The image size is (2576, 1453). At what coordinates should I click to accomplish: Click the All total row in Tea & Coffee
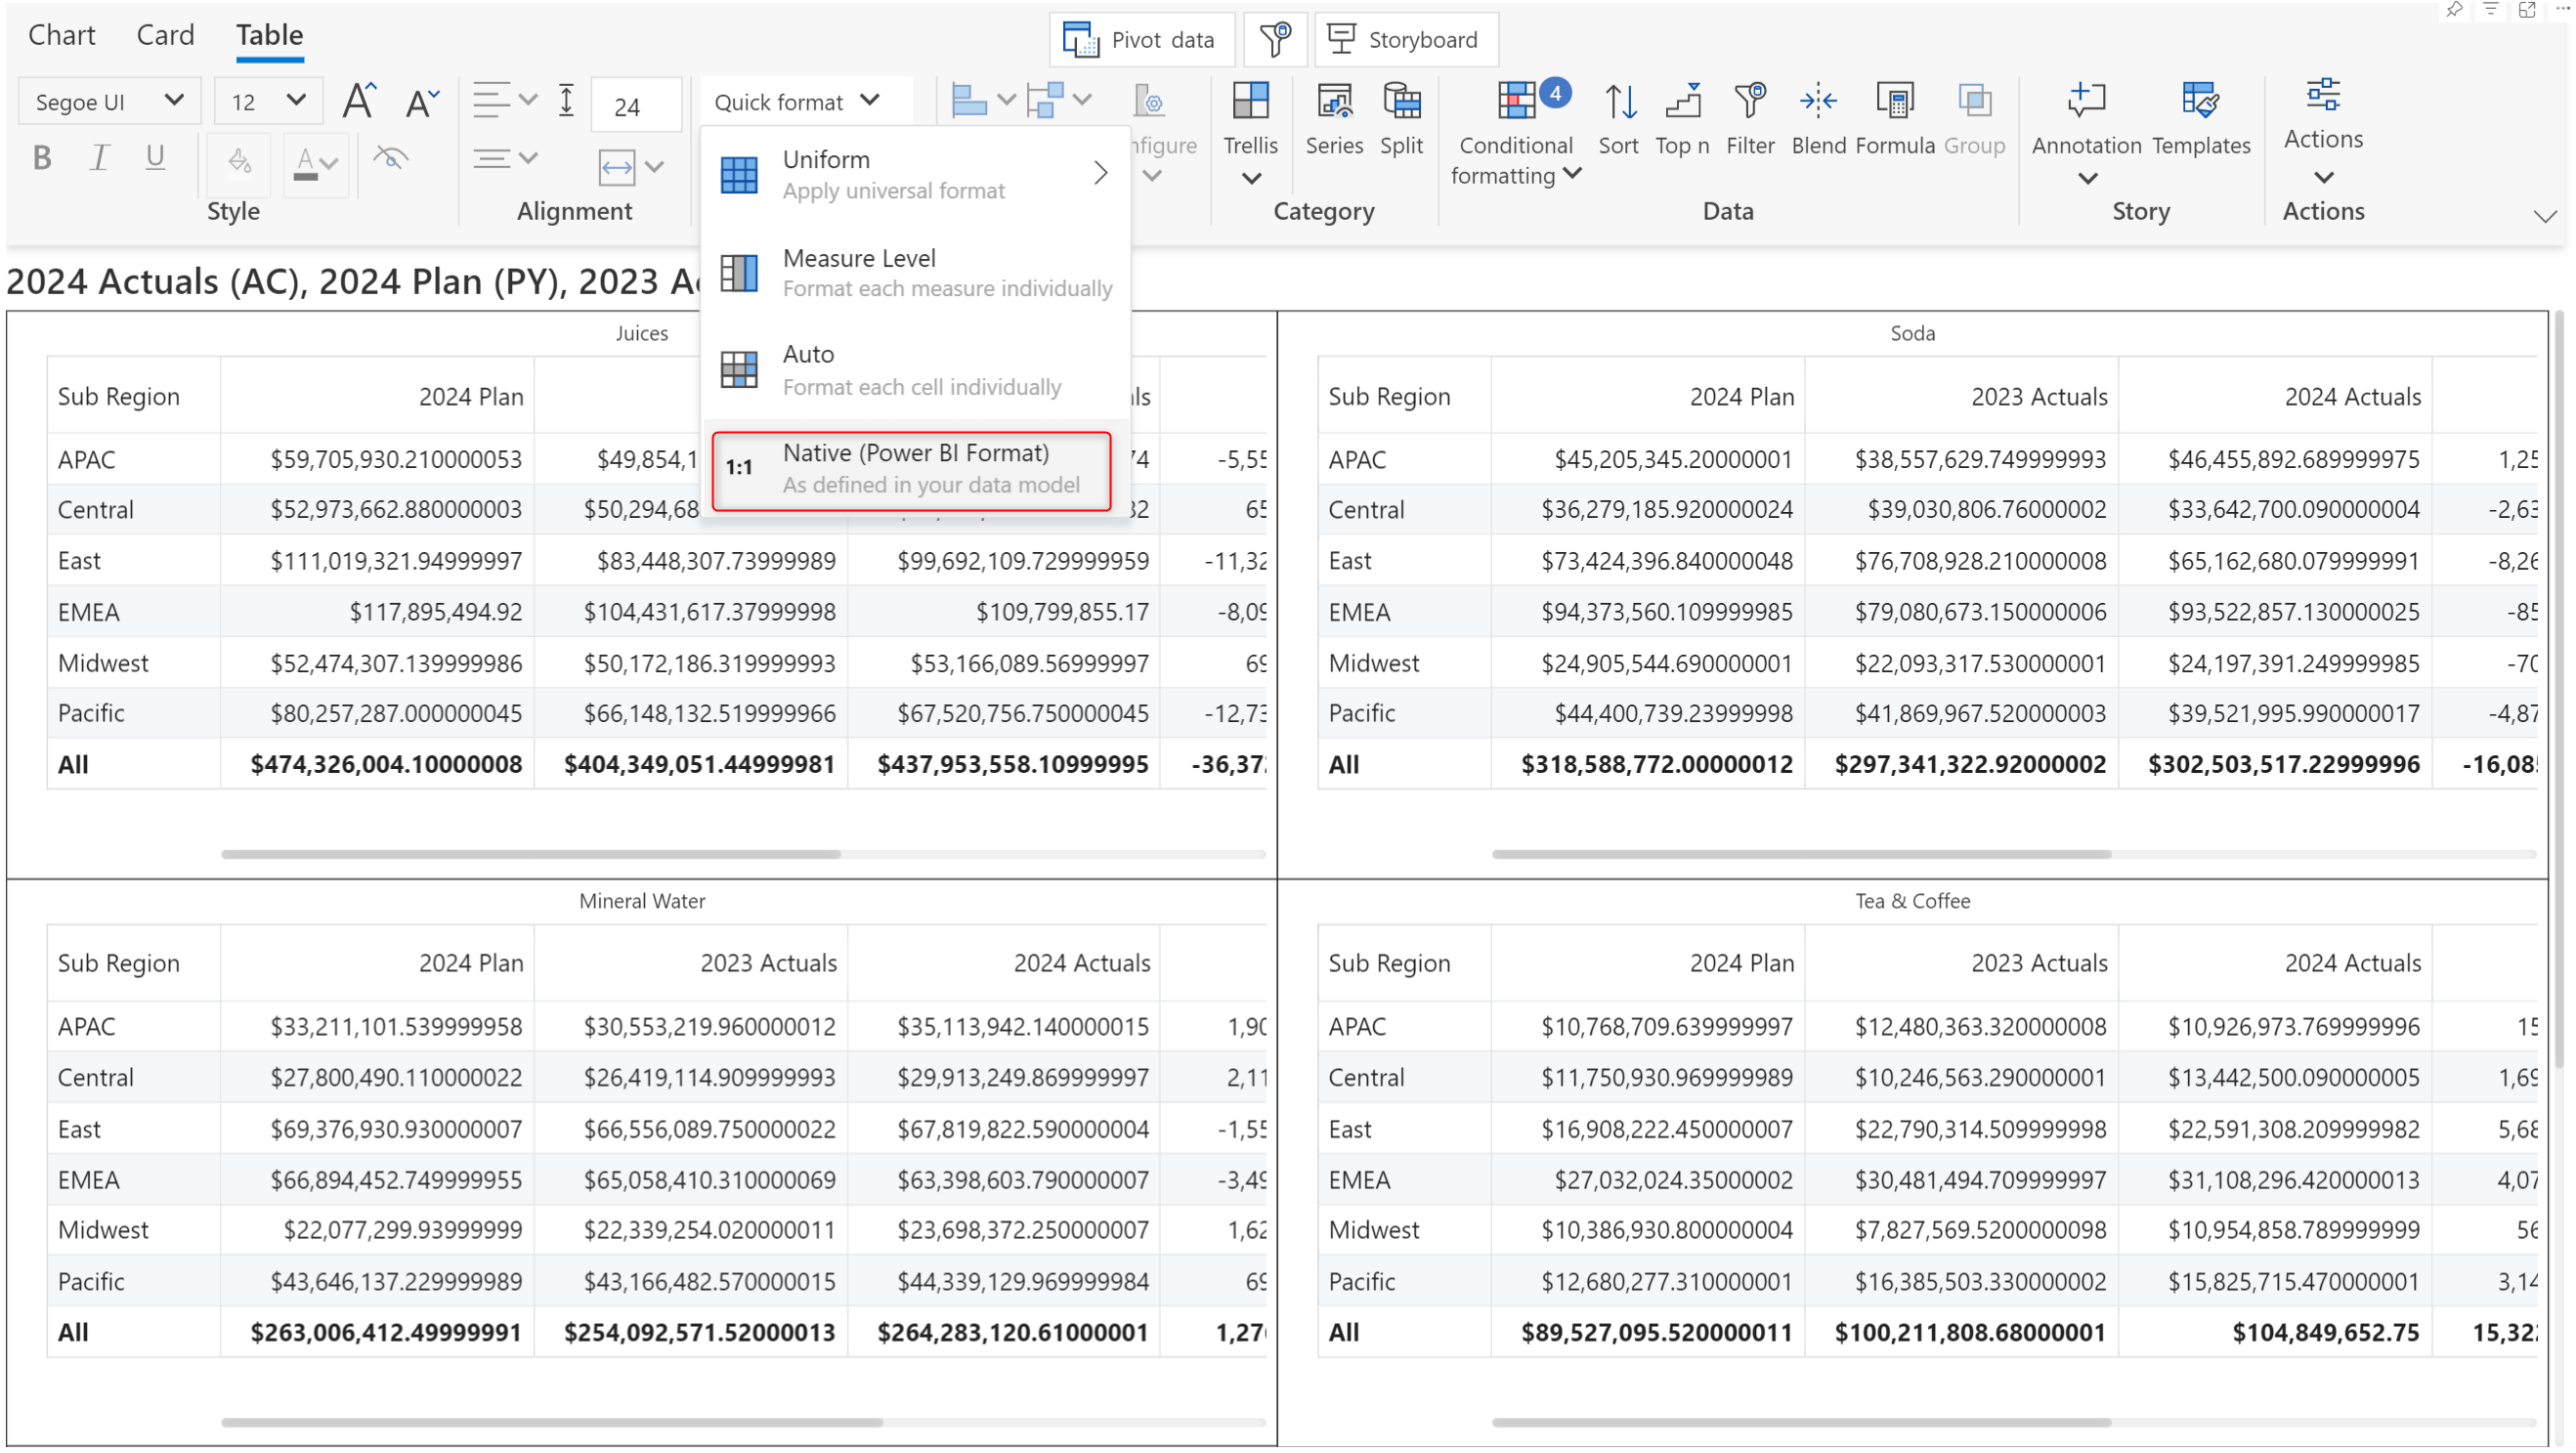coord(1926,1332)
